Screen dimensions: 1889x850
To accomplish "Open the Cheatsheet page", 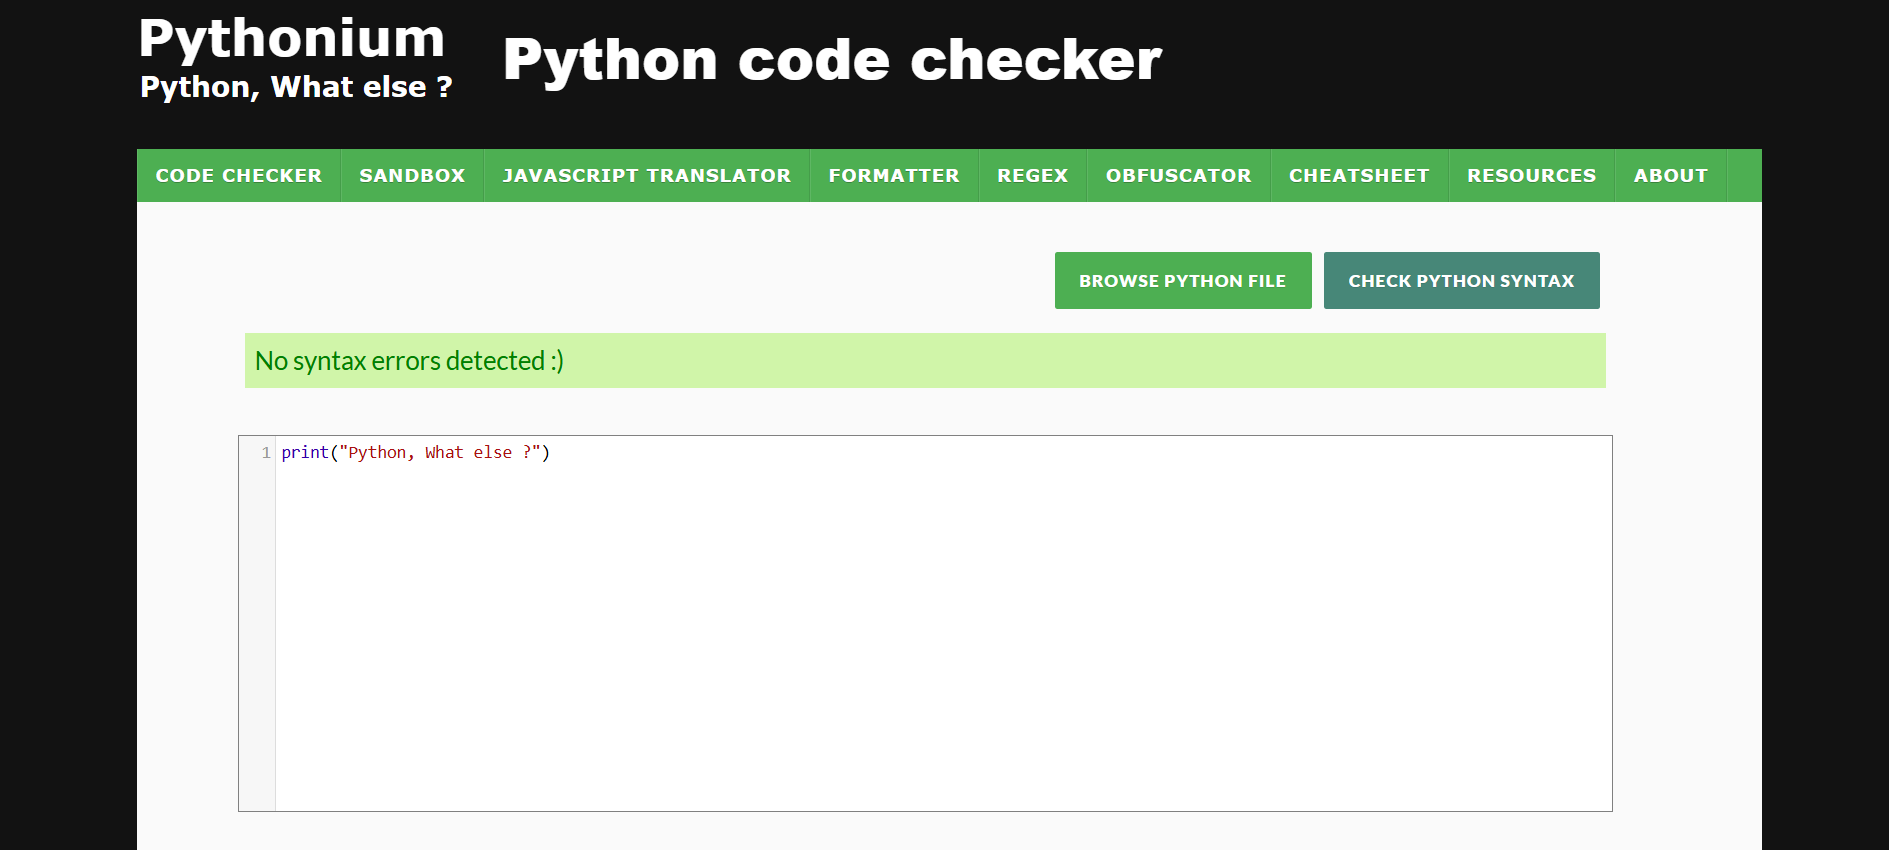I will 1359,176.
